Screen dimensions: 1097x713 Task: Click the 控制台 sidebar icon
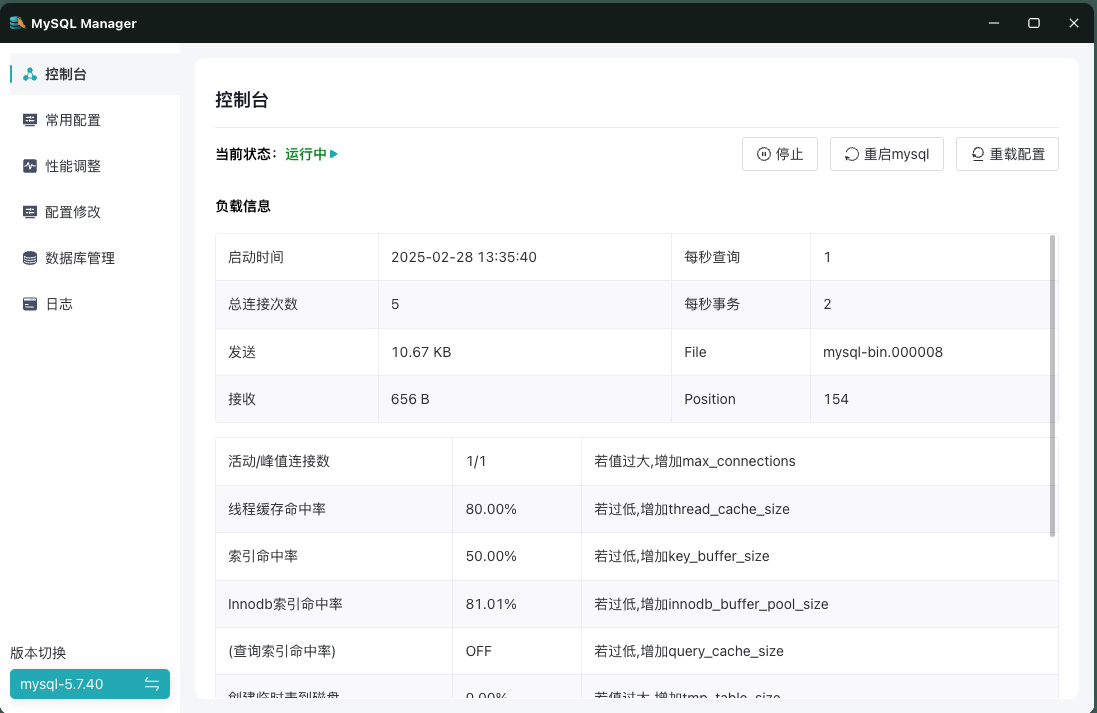pyautogui.click(x=29, y=74)
